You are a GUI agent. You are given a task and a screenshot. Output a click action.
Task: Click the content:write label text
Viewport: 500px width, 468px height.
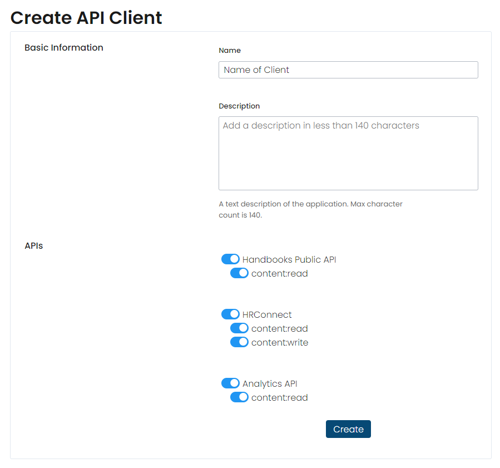[280, 343]
